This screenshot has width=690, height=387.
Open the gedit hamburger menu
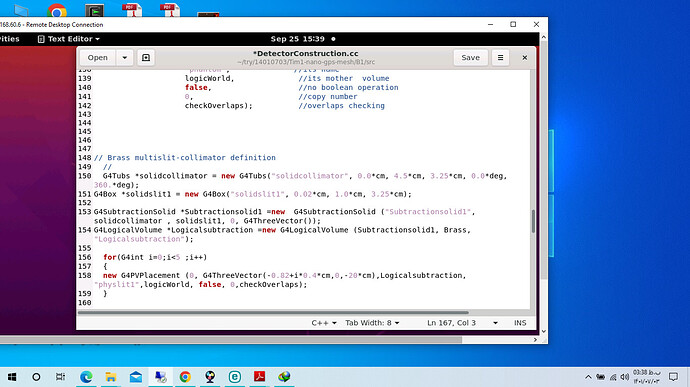tap(500, 58)
